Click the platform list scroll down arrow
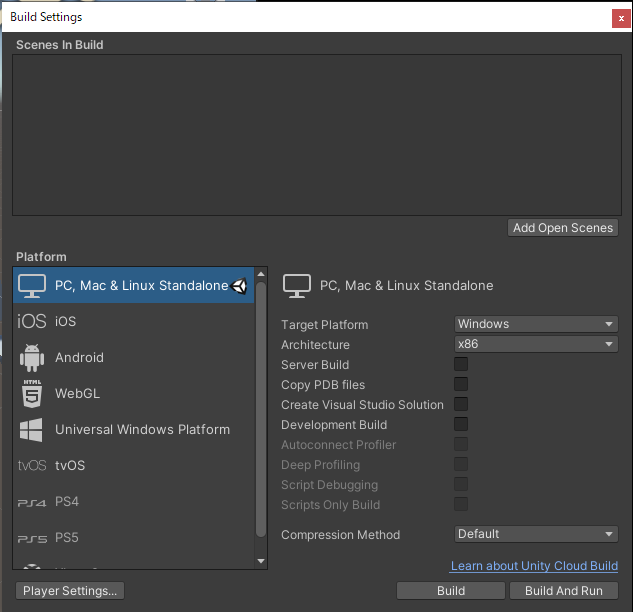 pyautogui.click(x=261, y=561)
